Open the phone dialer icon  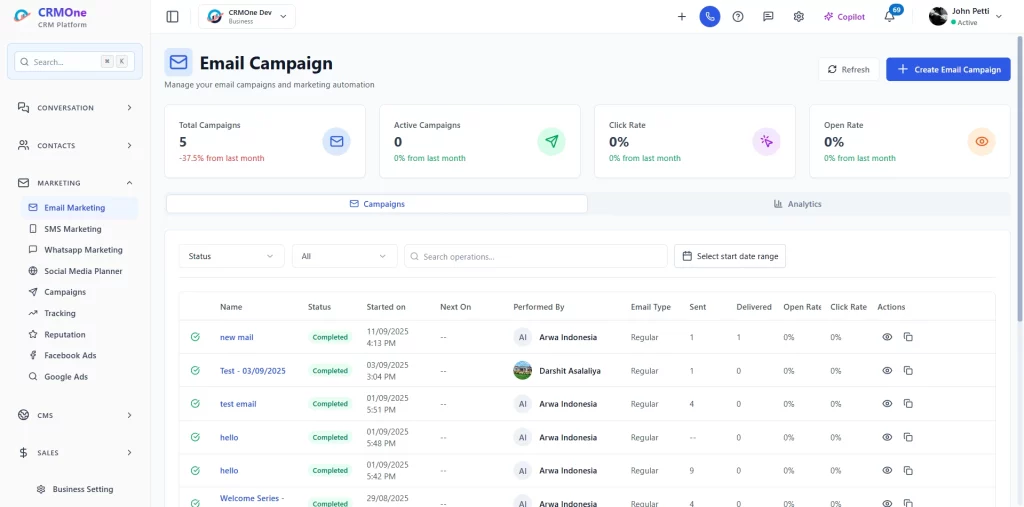coord(709,16)
